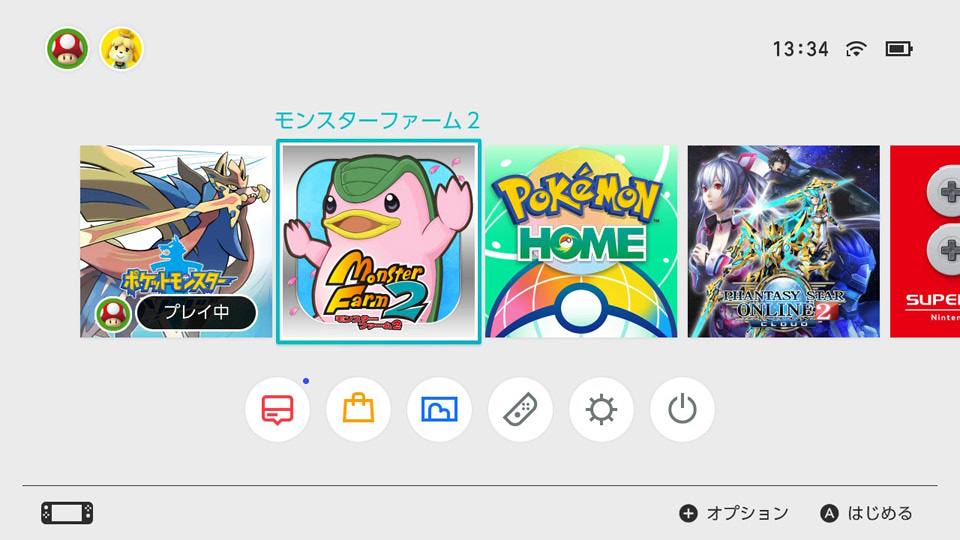Viewport: 960px width, 540px height.
Task: Select the Sleep Mode power icon
Action: click(681, 410)
